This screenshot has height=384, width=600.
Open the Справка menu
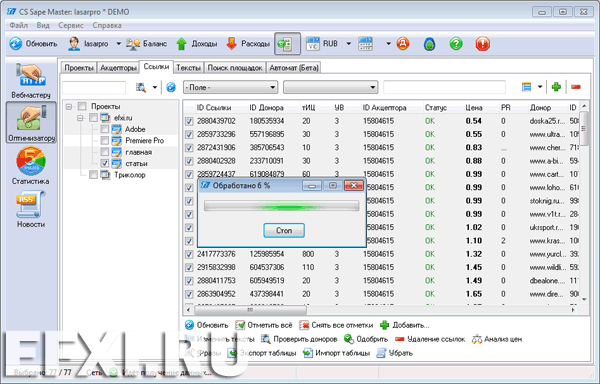click(107, 25)
